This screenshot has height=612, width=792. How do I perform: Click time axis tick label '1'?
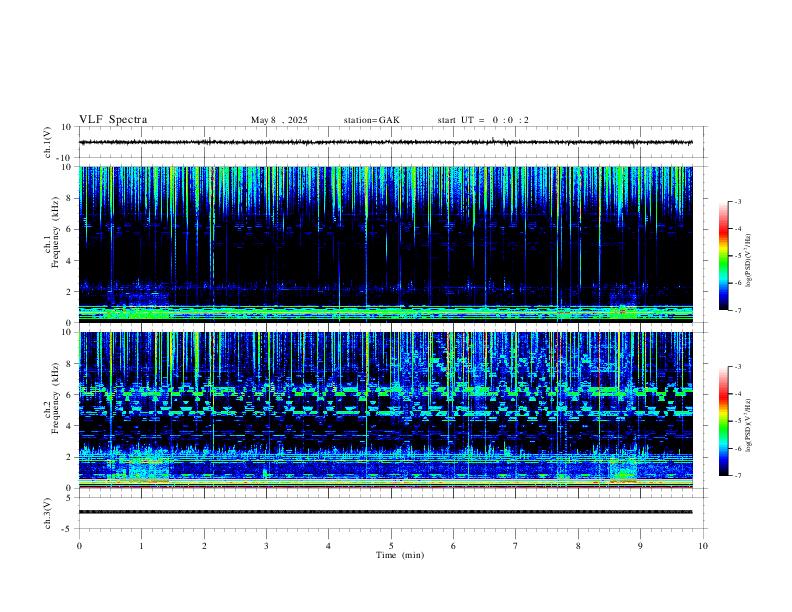pyautogui.click(x=141, y=546)
